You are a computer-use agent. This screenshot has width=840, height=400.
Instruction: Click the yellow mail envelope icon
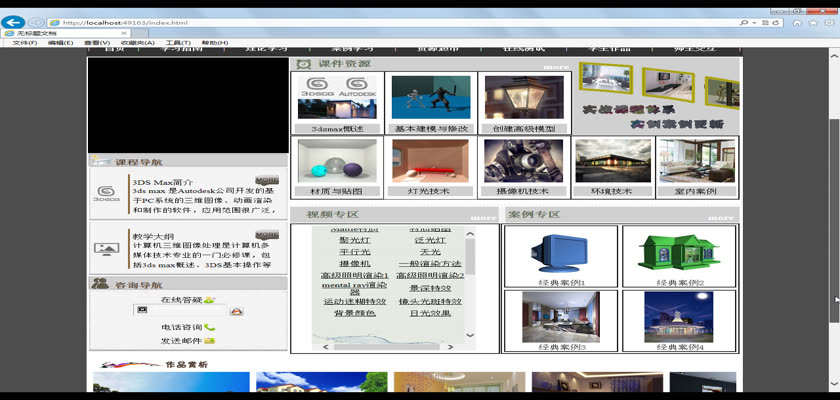click(209, 341)
